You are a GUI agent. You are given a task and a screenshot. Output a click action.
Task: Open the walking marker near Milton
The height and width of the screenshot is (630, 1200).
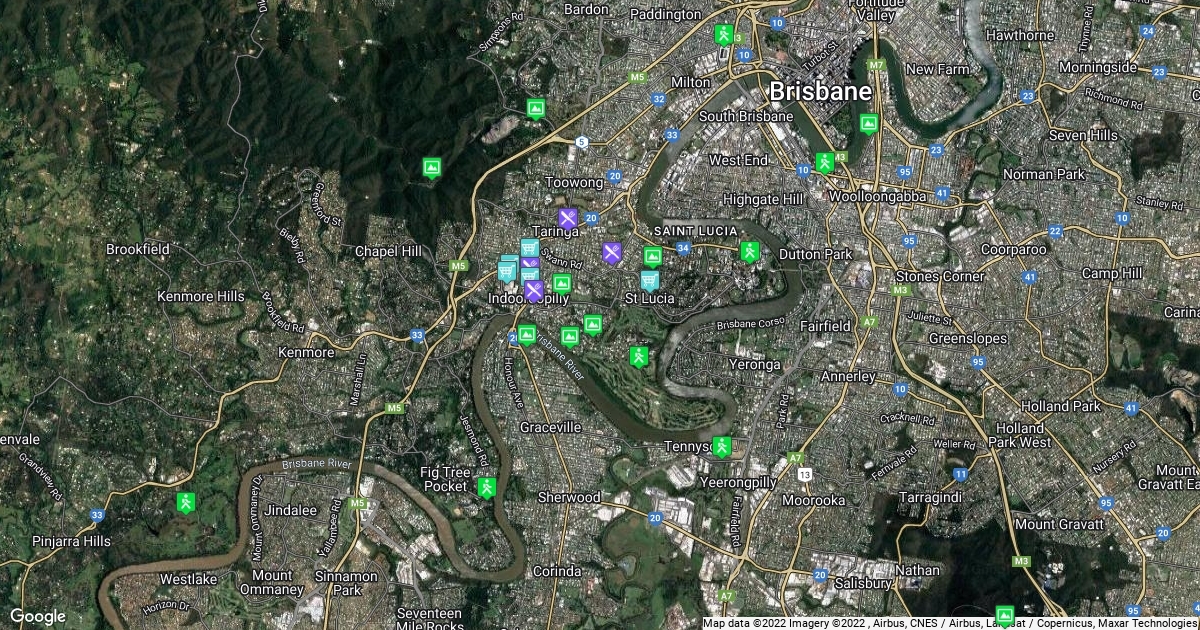[723, 34]
